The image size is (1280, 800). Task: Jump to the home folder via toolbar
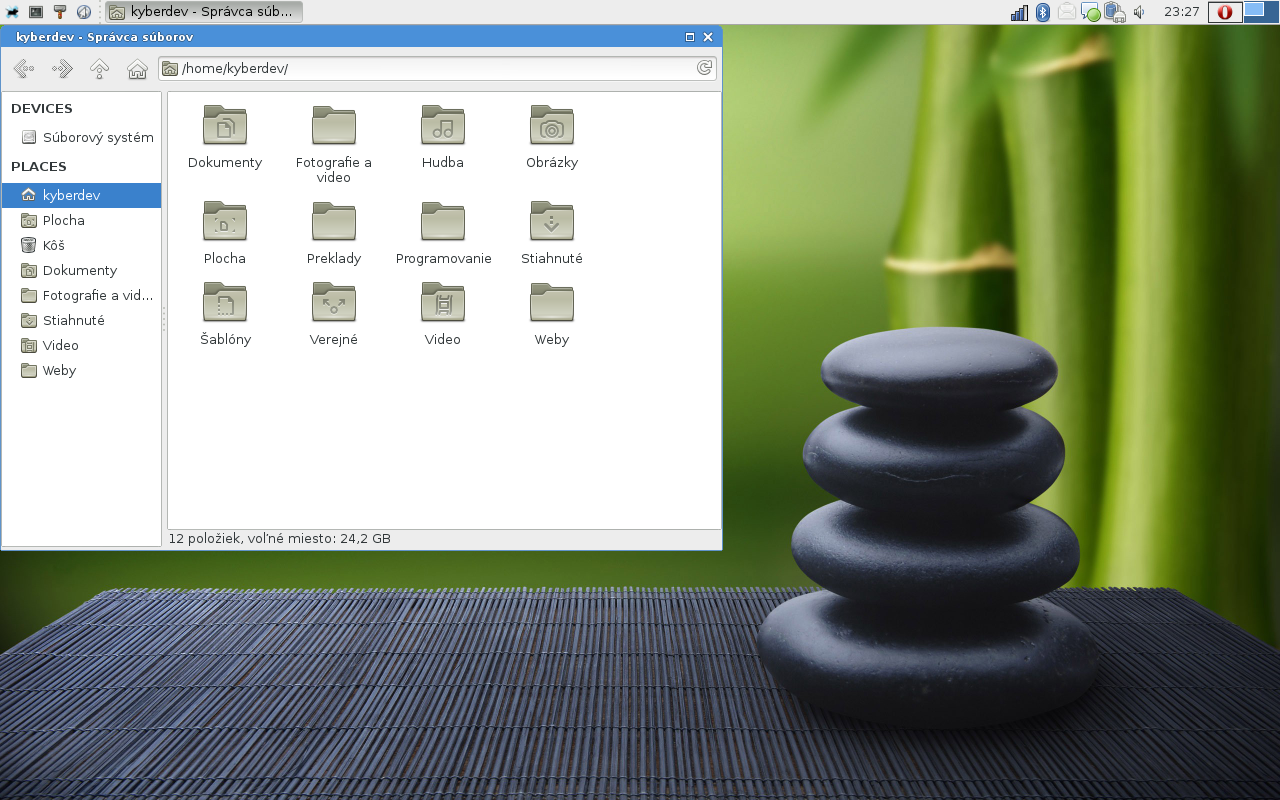point(137,69)
